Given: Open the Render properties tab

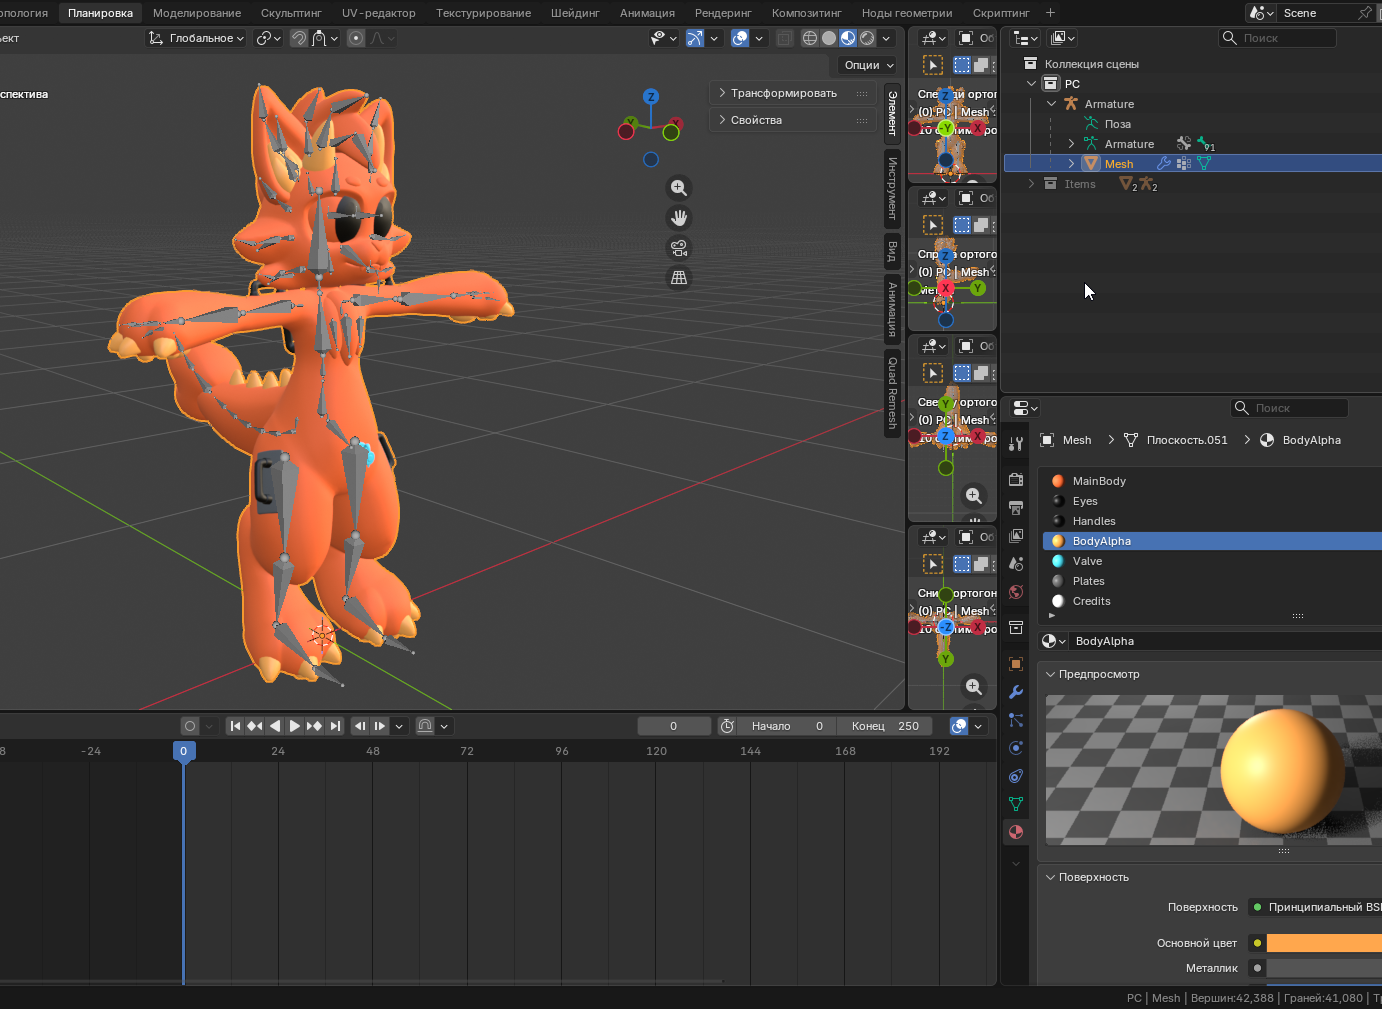Looking at the screenshot, I should click(x=1015, y=479).
